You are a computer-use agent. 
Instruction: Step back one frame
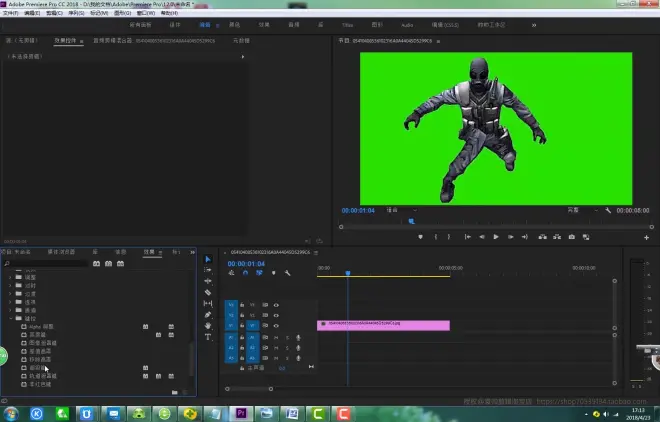click(482, 237)
